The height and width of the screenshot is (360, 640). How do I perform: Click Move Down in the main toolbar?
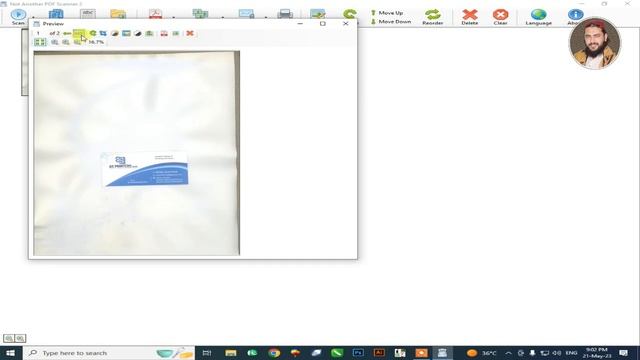pyautogui.click(x=391, y=22)
